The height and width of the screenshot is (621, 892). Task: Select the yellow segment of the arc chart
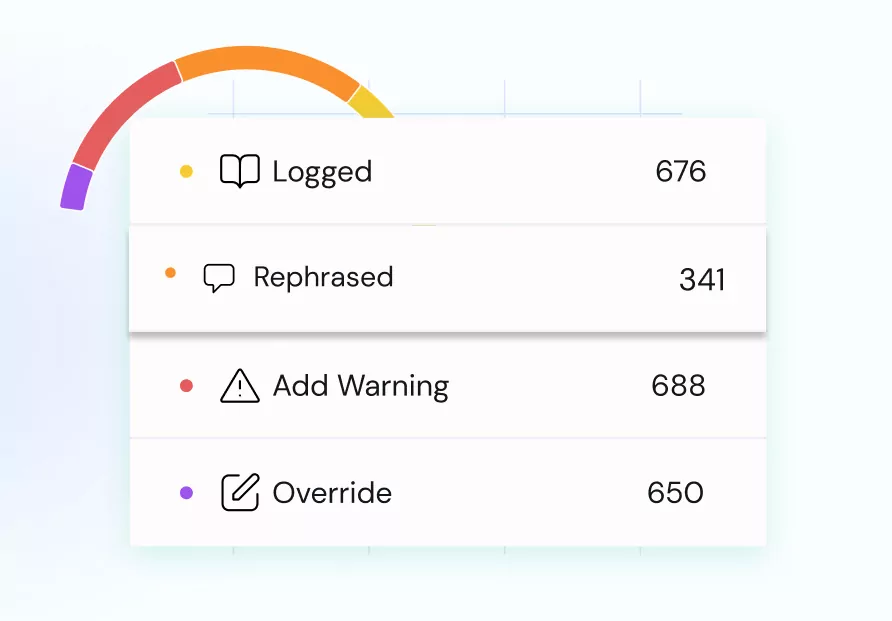371,104
